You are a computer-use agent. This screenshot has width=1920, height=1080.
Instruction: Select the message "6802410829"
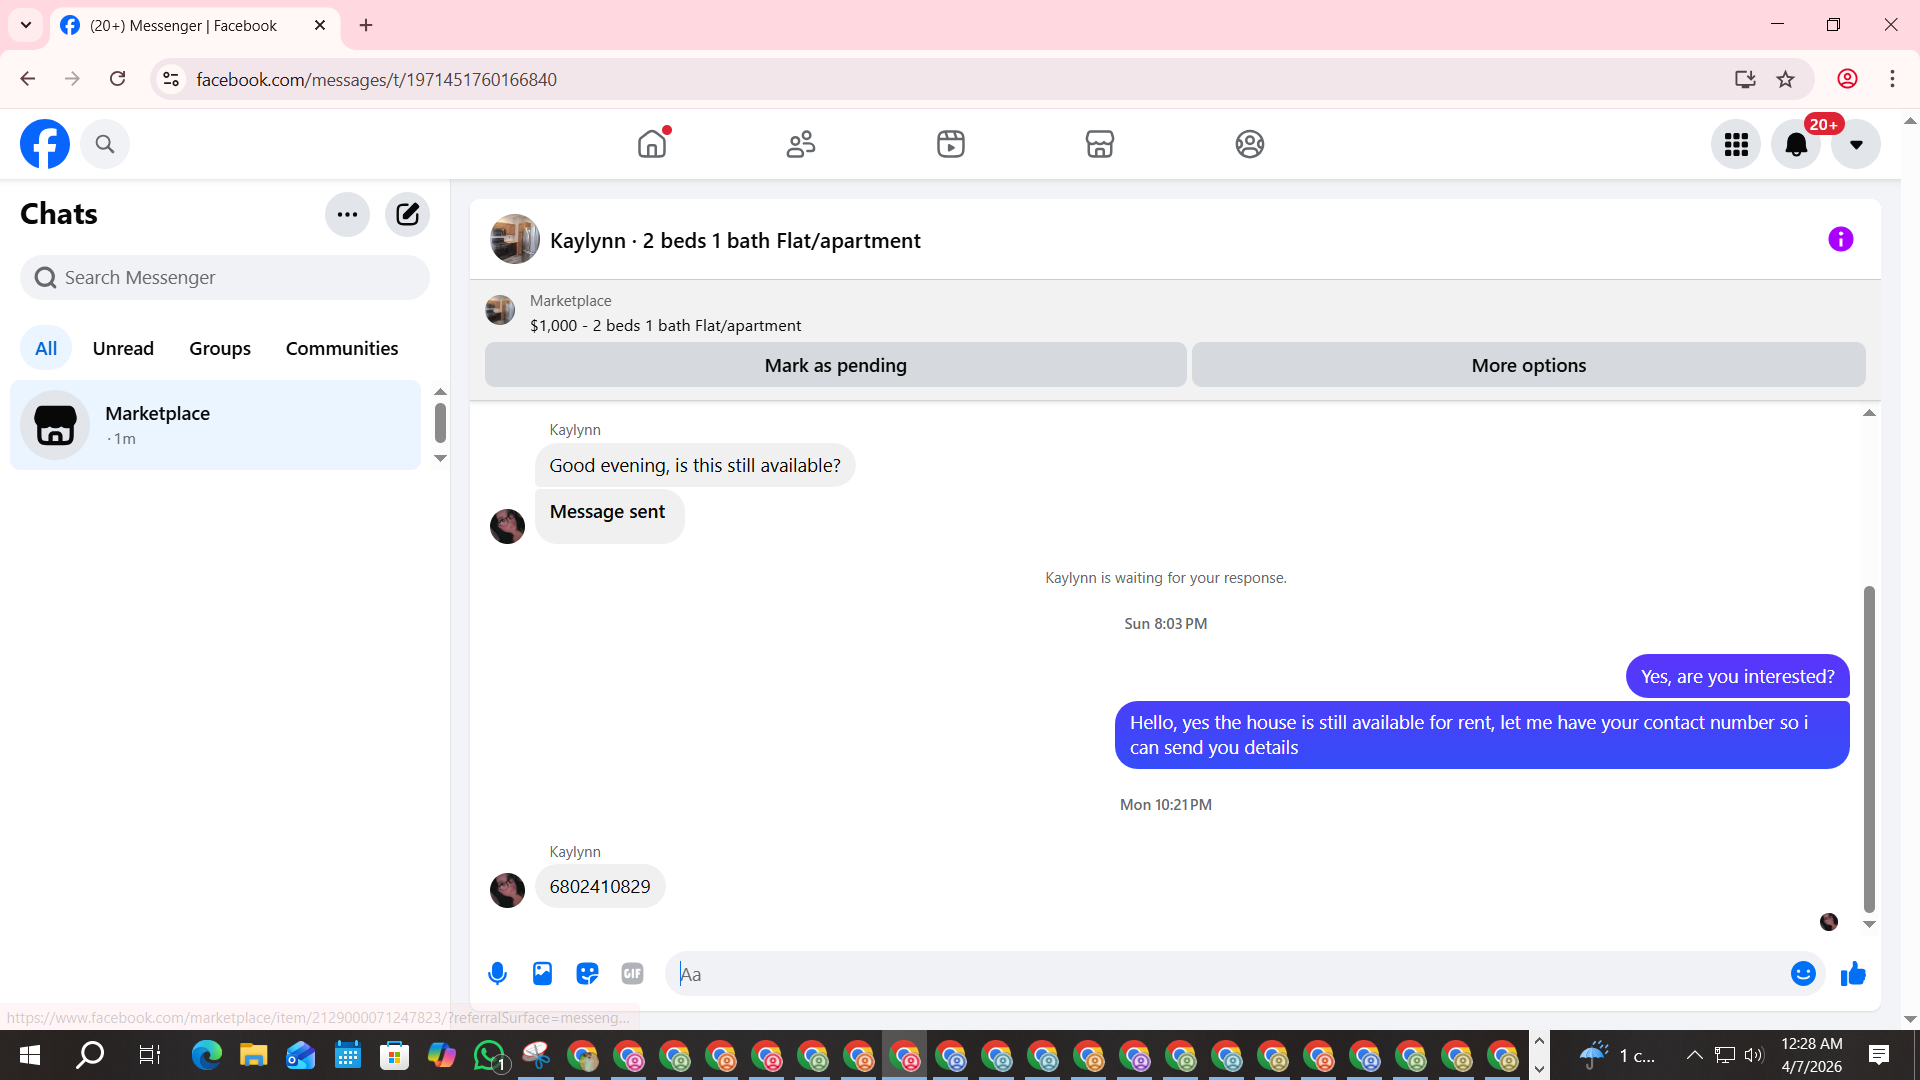click(600, 887)
